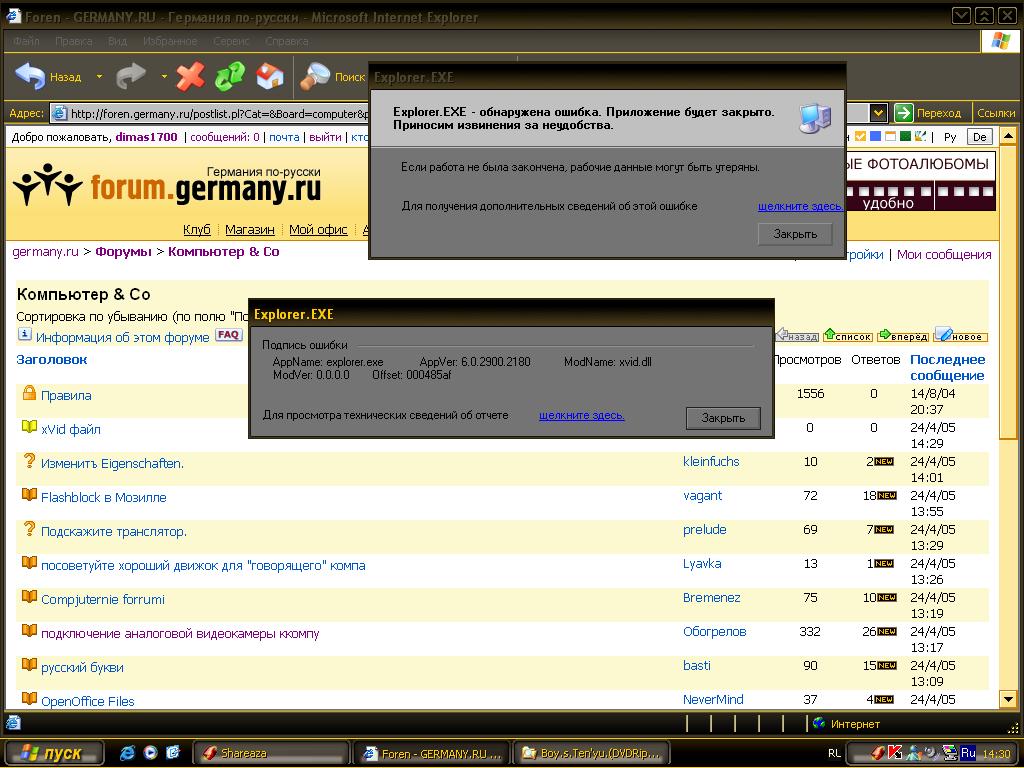Sort by Последнее сообщение column header
Screen dimensions: 1024x768
pos(948,367)
